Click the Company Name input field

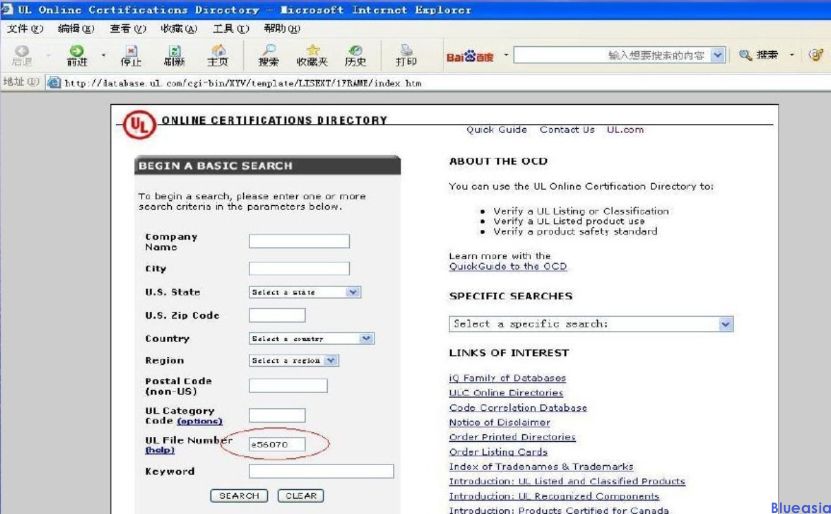click(x=299, y=241)
